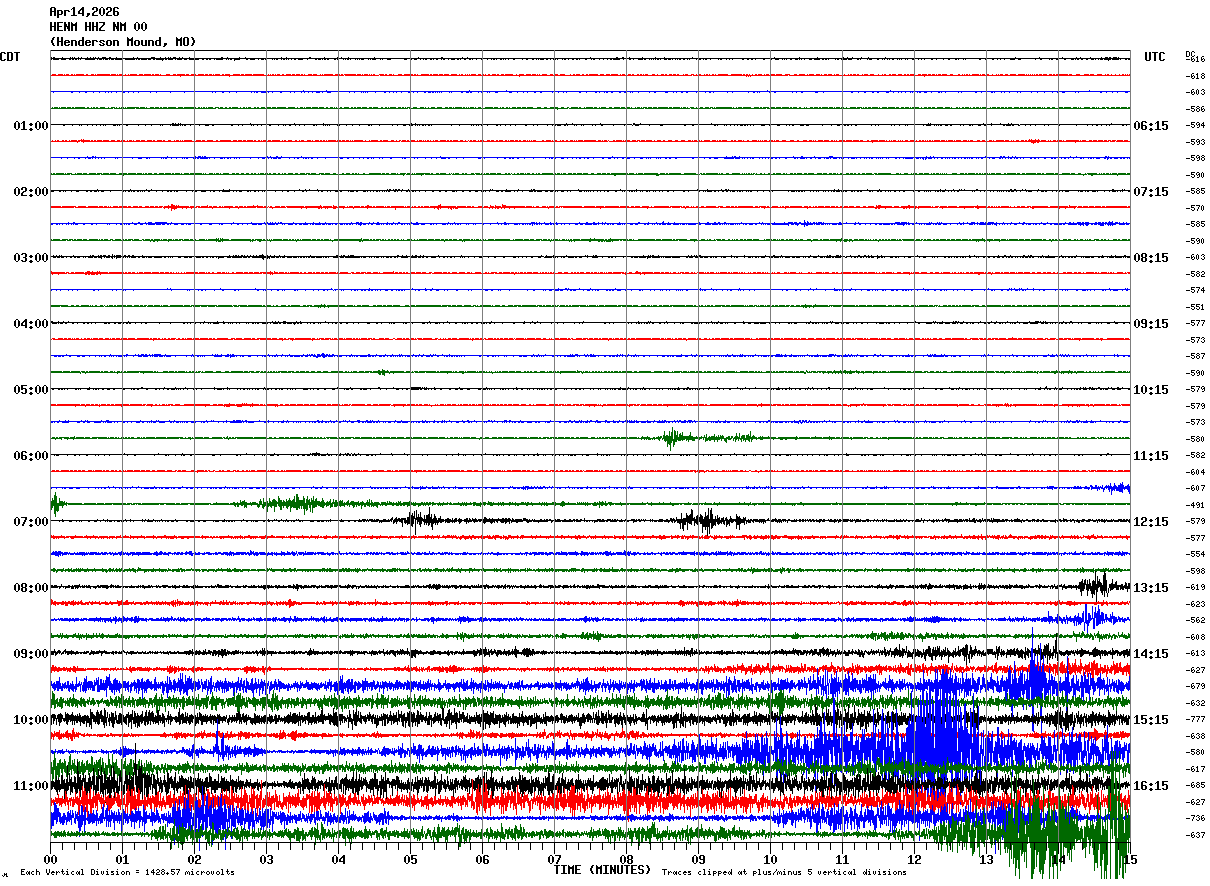
Task: Click the DC offset value -586
Action: click(1195, 109)
